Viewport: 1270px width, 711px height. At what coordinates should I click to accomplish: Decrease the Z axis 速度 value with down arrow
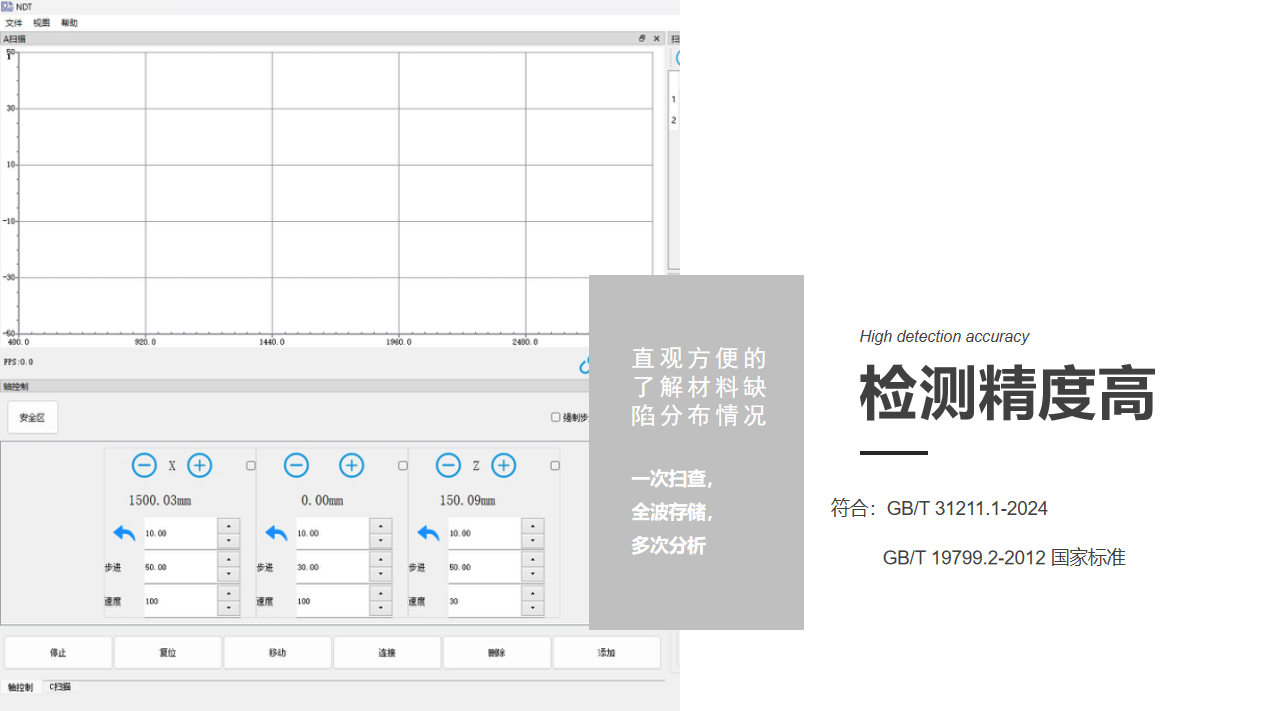pyautogui.click(x=533, y=608)
